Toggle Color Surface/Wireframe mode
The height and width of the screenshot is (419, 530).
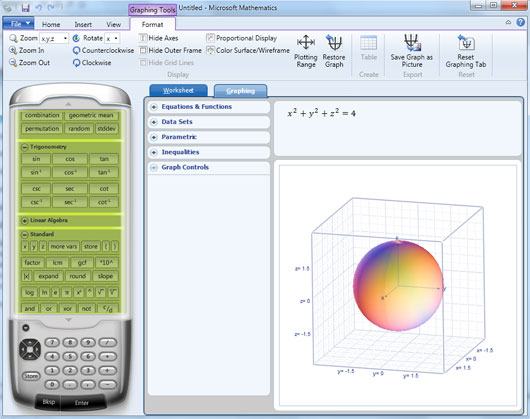tap(248, 50)
